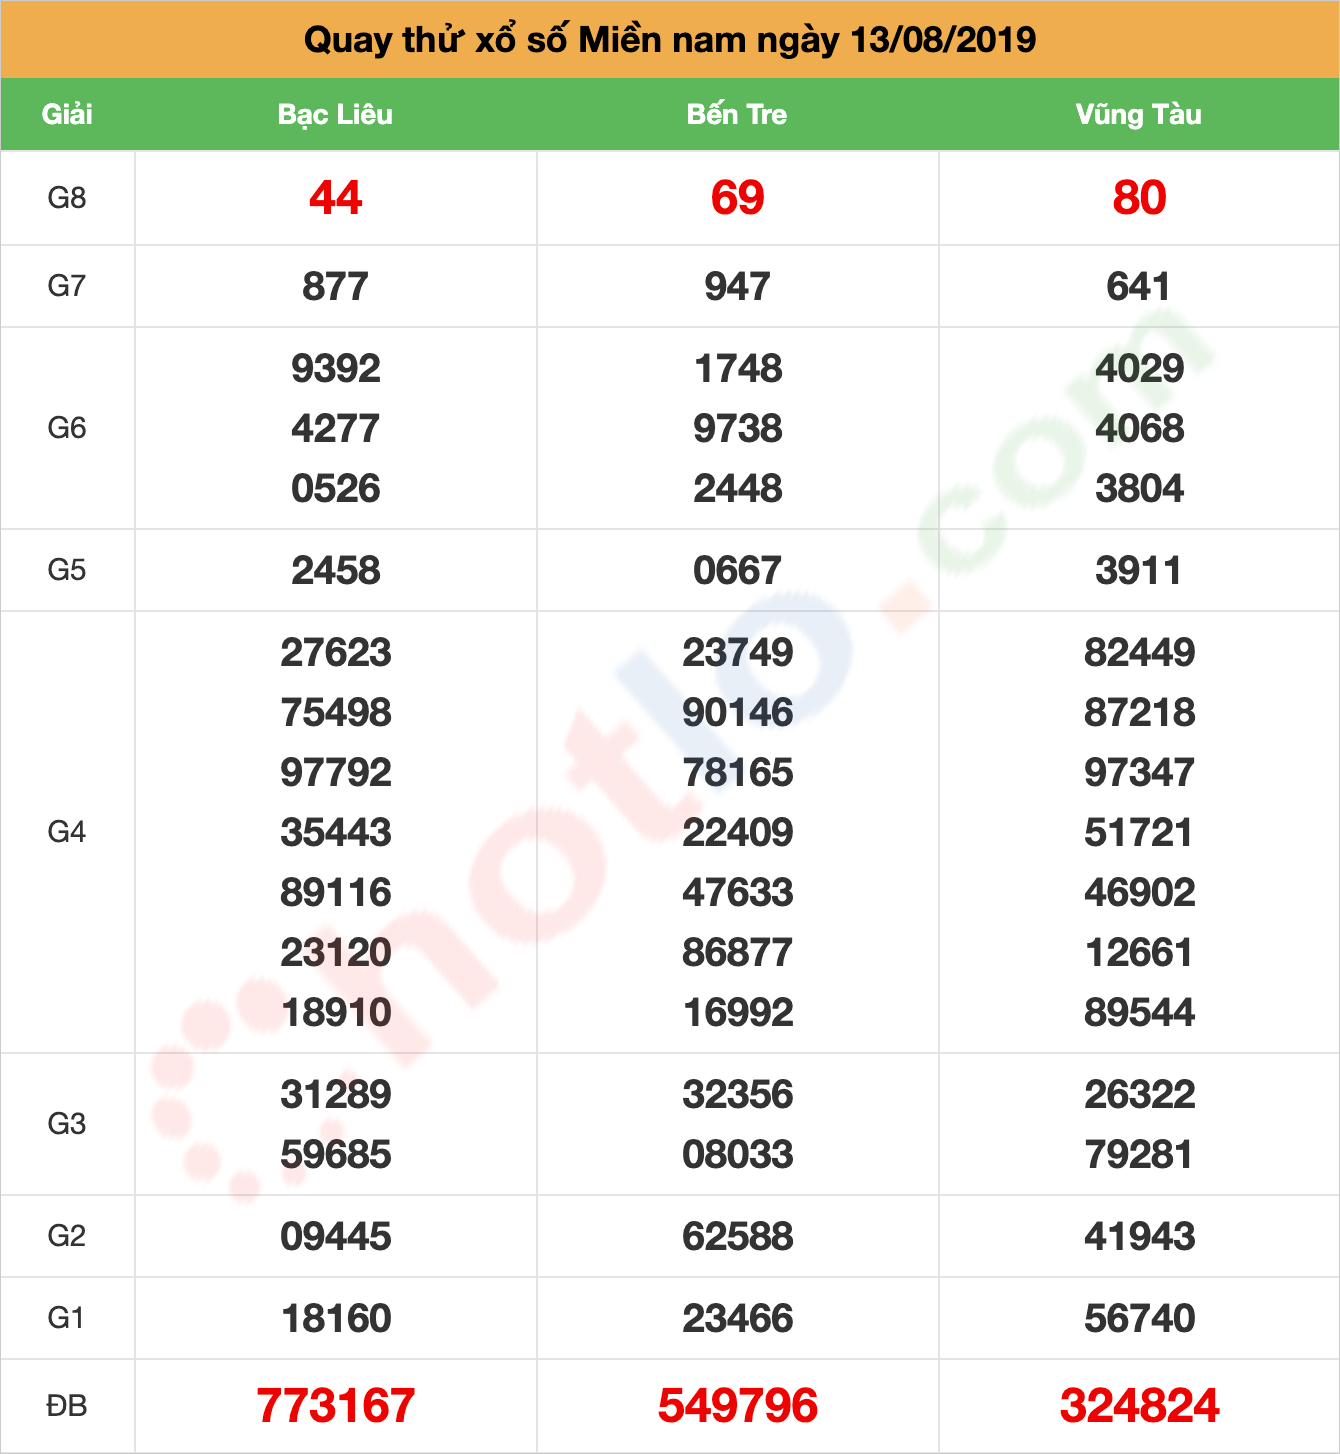Select G4 value 82449
The width and height of the screenshot is (1340, 1454).
pos(1139,653)
